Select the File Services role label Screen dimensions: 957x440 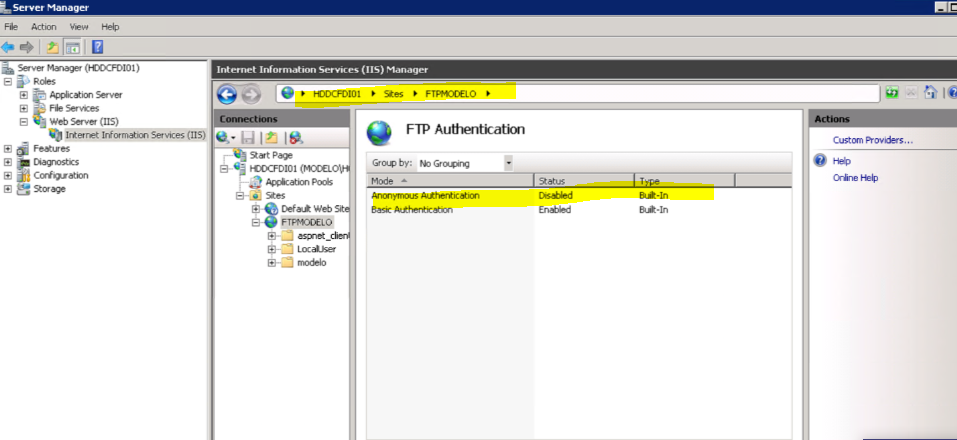(x=74, y=108)
